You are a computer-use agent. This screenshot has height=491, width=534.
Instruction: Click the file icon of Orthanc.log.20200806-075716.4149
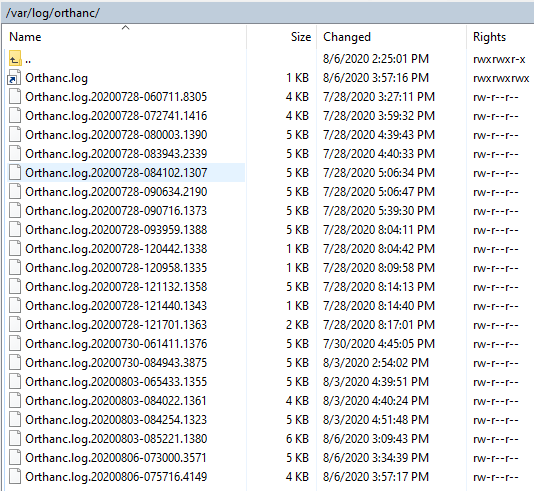click(15, 476)
